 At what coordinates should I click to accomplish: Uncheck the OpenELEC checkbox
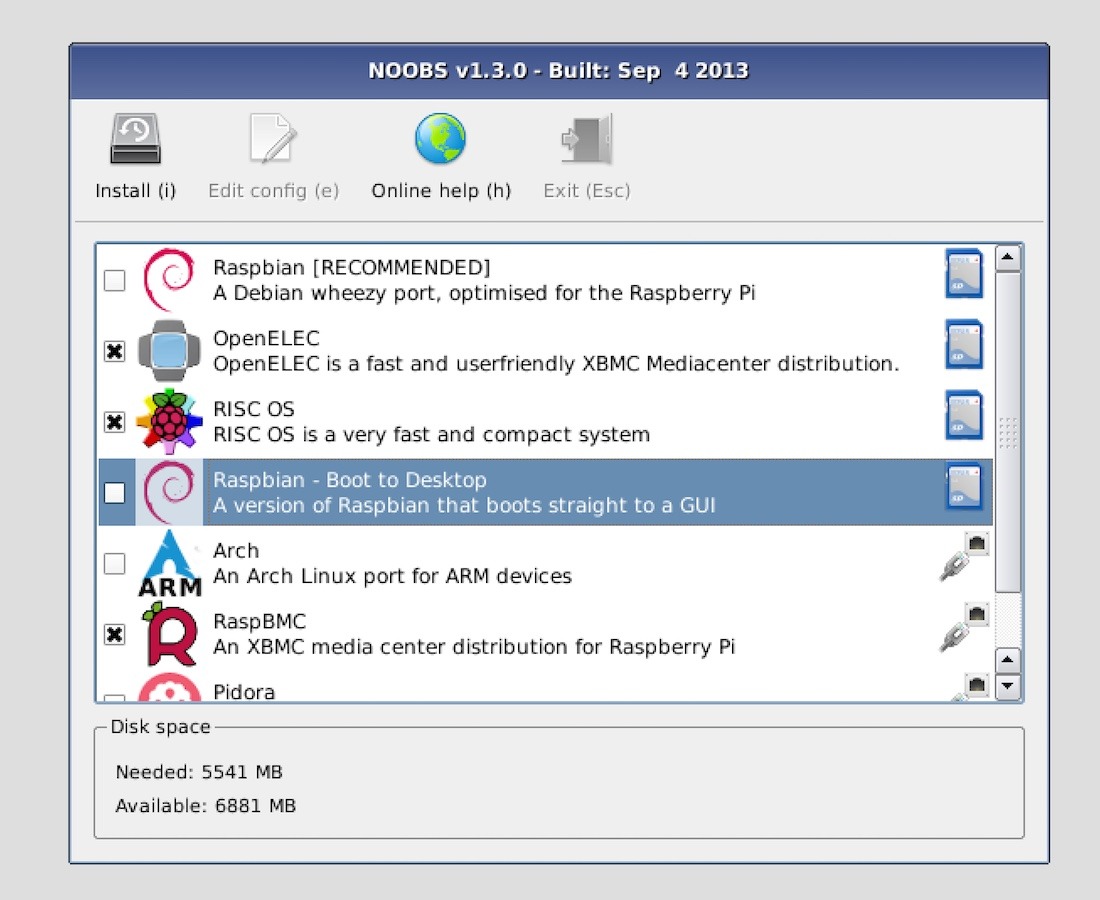coord(114,351)
